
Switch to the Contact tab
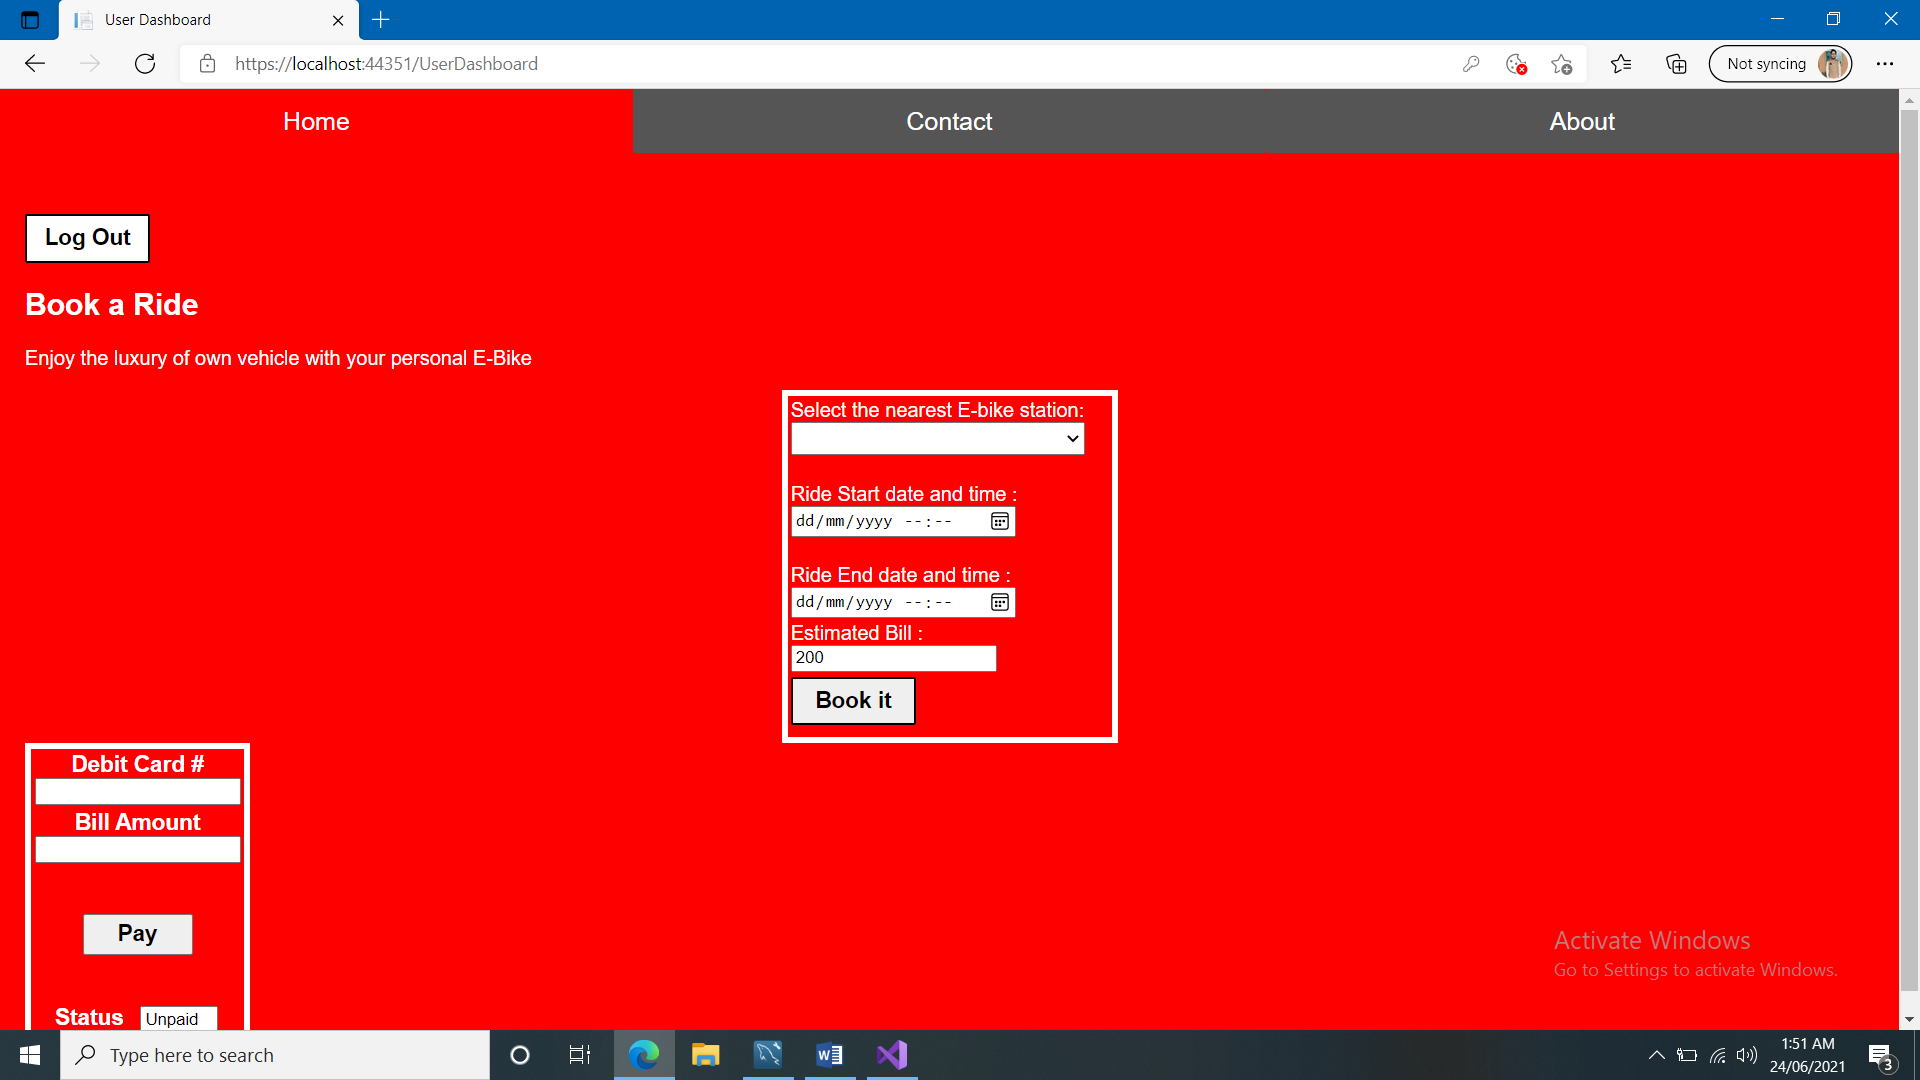click(x=948, y=121)
